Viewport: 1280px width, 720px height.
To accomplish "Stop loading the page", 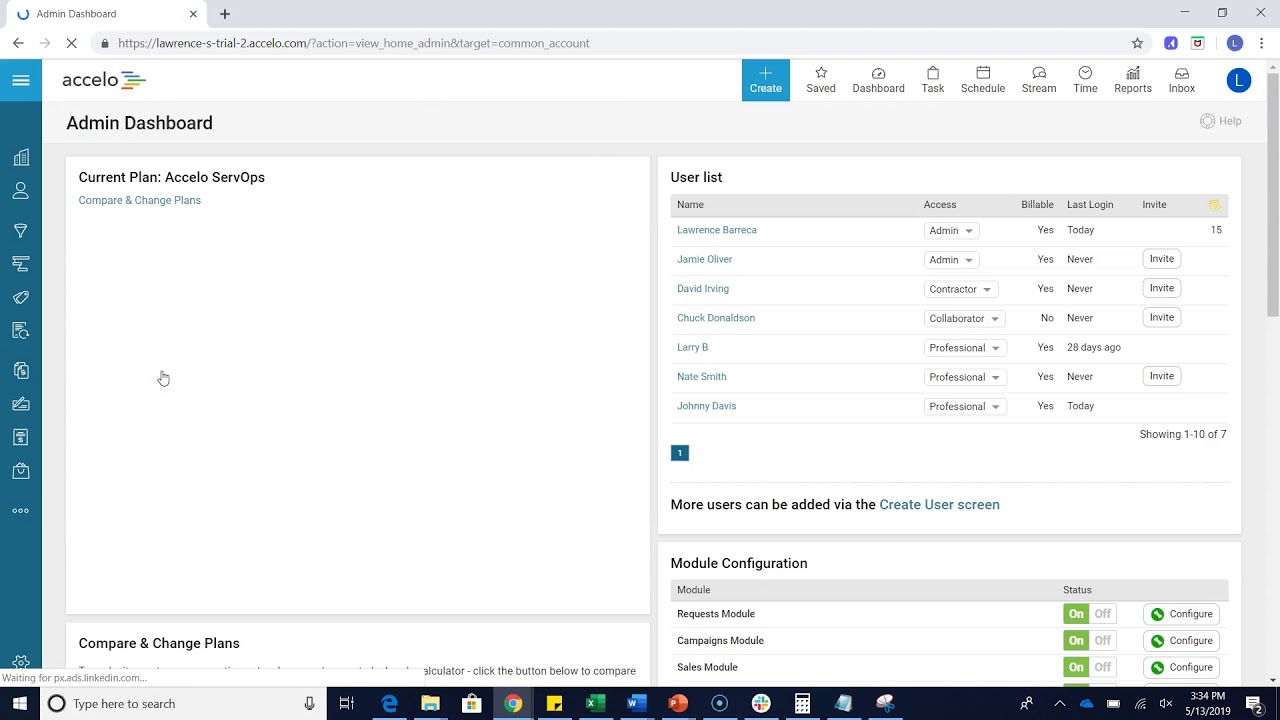I will (x=71, y=43).
